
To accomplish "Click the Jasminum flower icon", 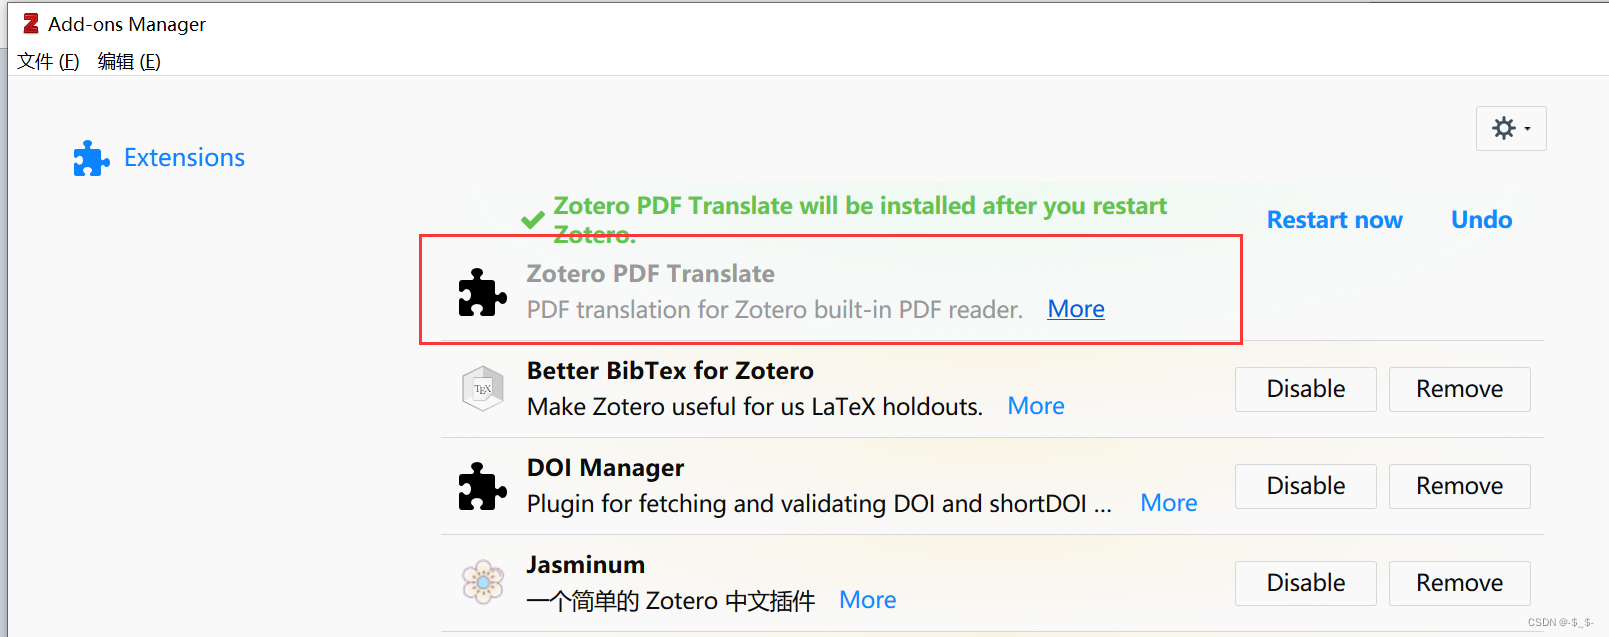I will [483, 581].
